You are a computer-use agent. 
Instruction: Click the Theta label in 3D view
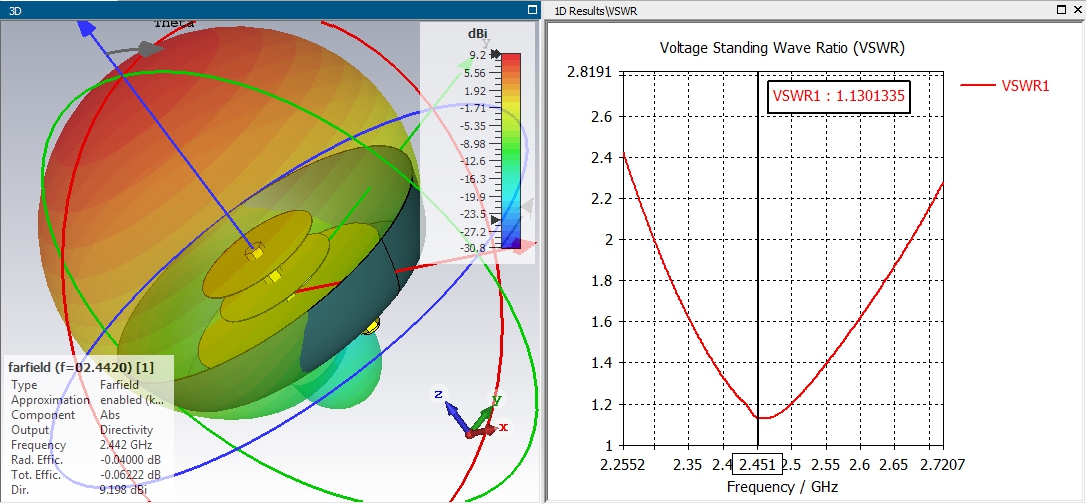coord(174,23)
